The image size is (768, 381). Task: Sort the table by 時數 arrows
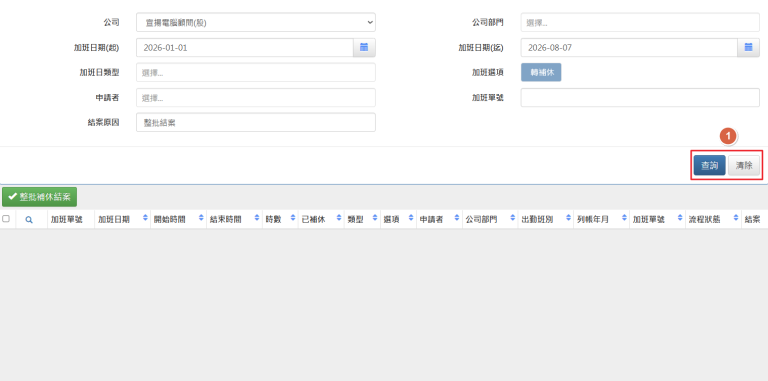(x=293, y=218)
